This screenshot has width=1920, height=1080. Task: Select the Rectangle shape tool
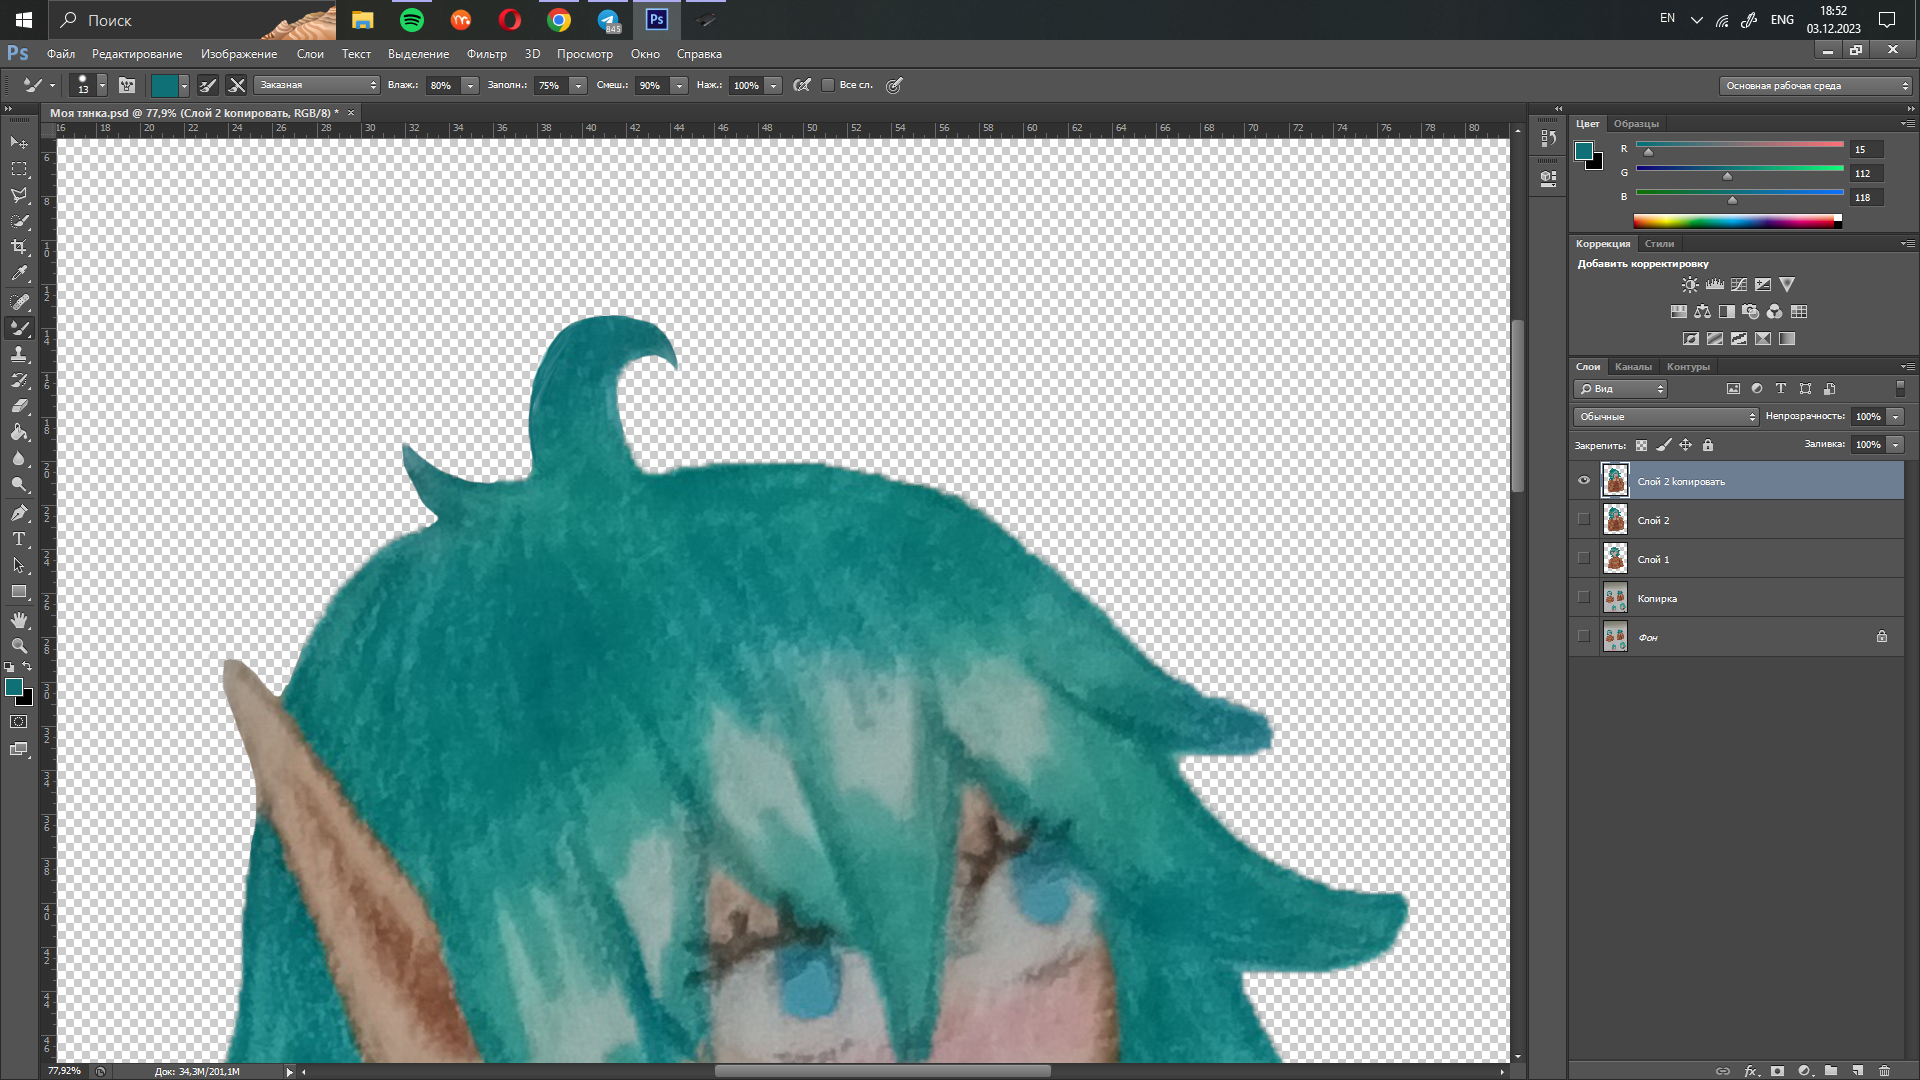coord(19,592)
